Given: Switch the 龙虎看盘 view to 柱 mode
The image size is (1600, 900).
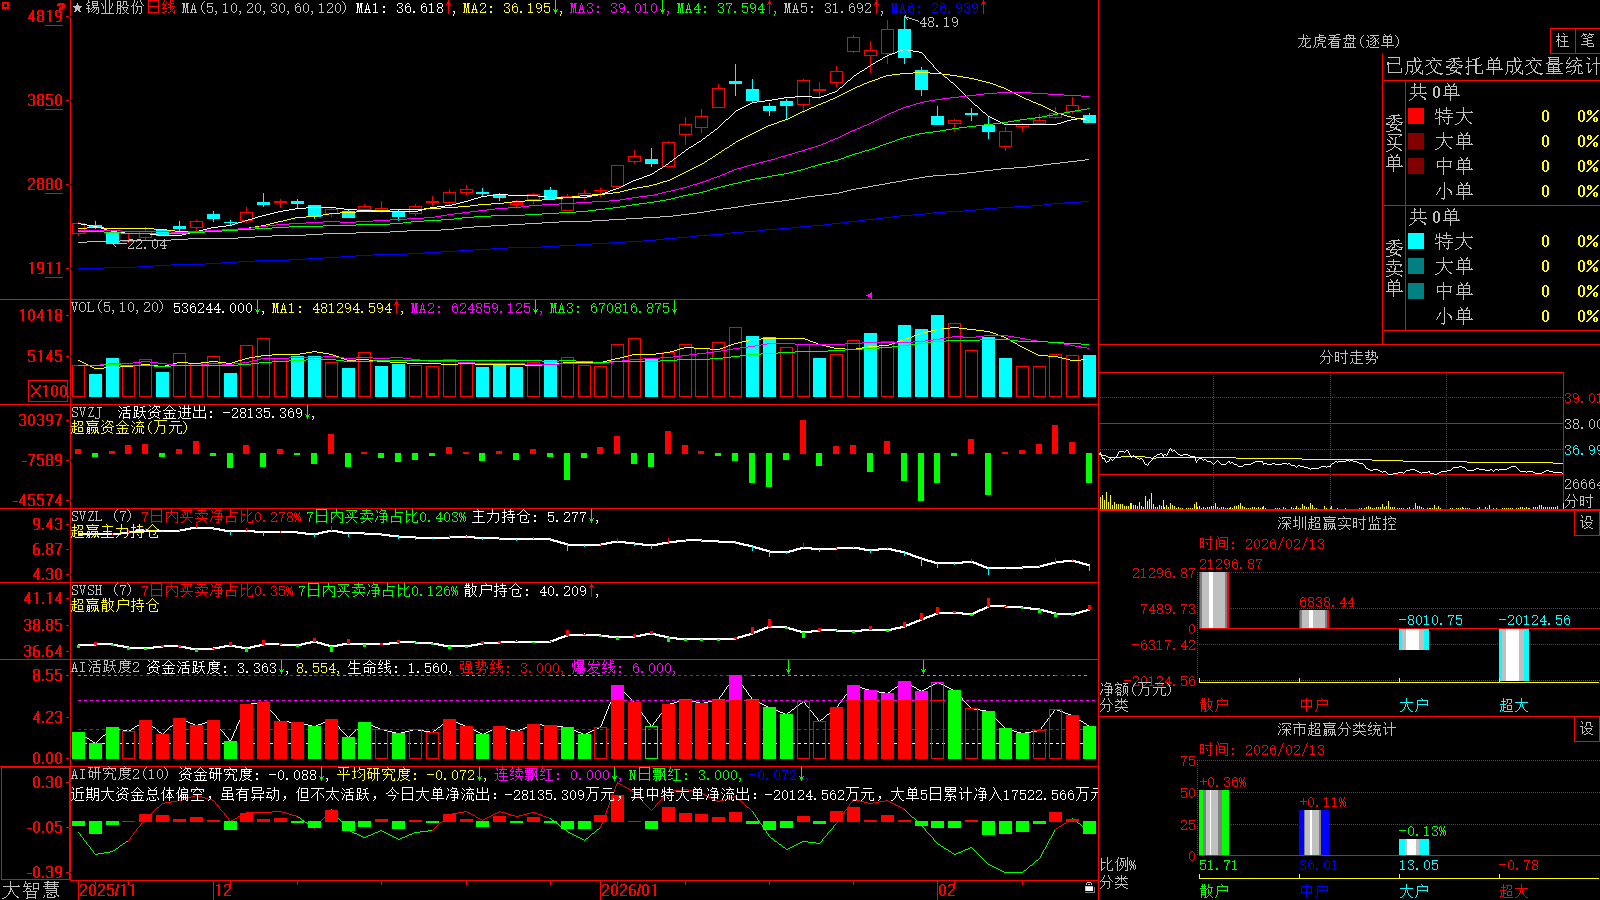Looking at the screenshot, I should [1562, 41].
